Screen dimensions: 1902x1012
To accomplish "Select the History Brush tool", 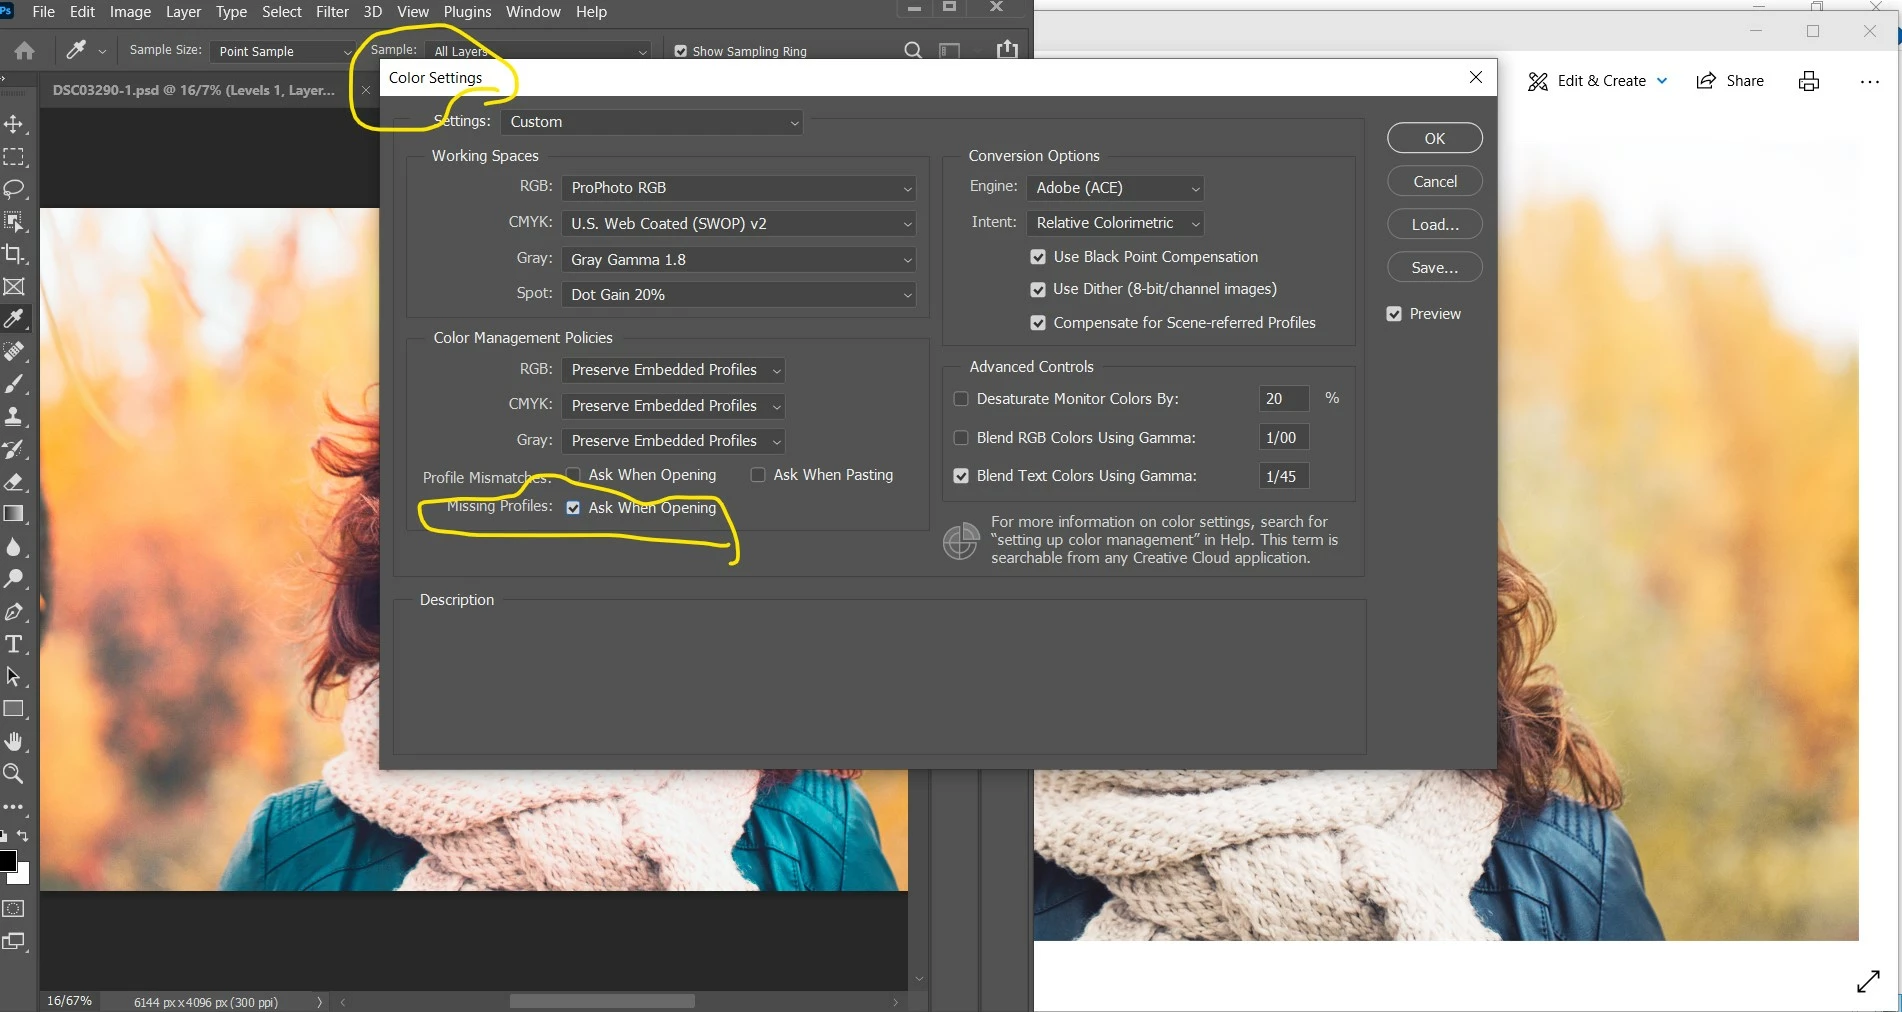I will (x=14, y=449).
